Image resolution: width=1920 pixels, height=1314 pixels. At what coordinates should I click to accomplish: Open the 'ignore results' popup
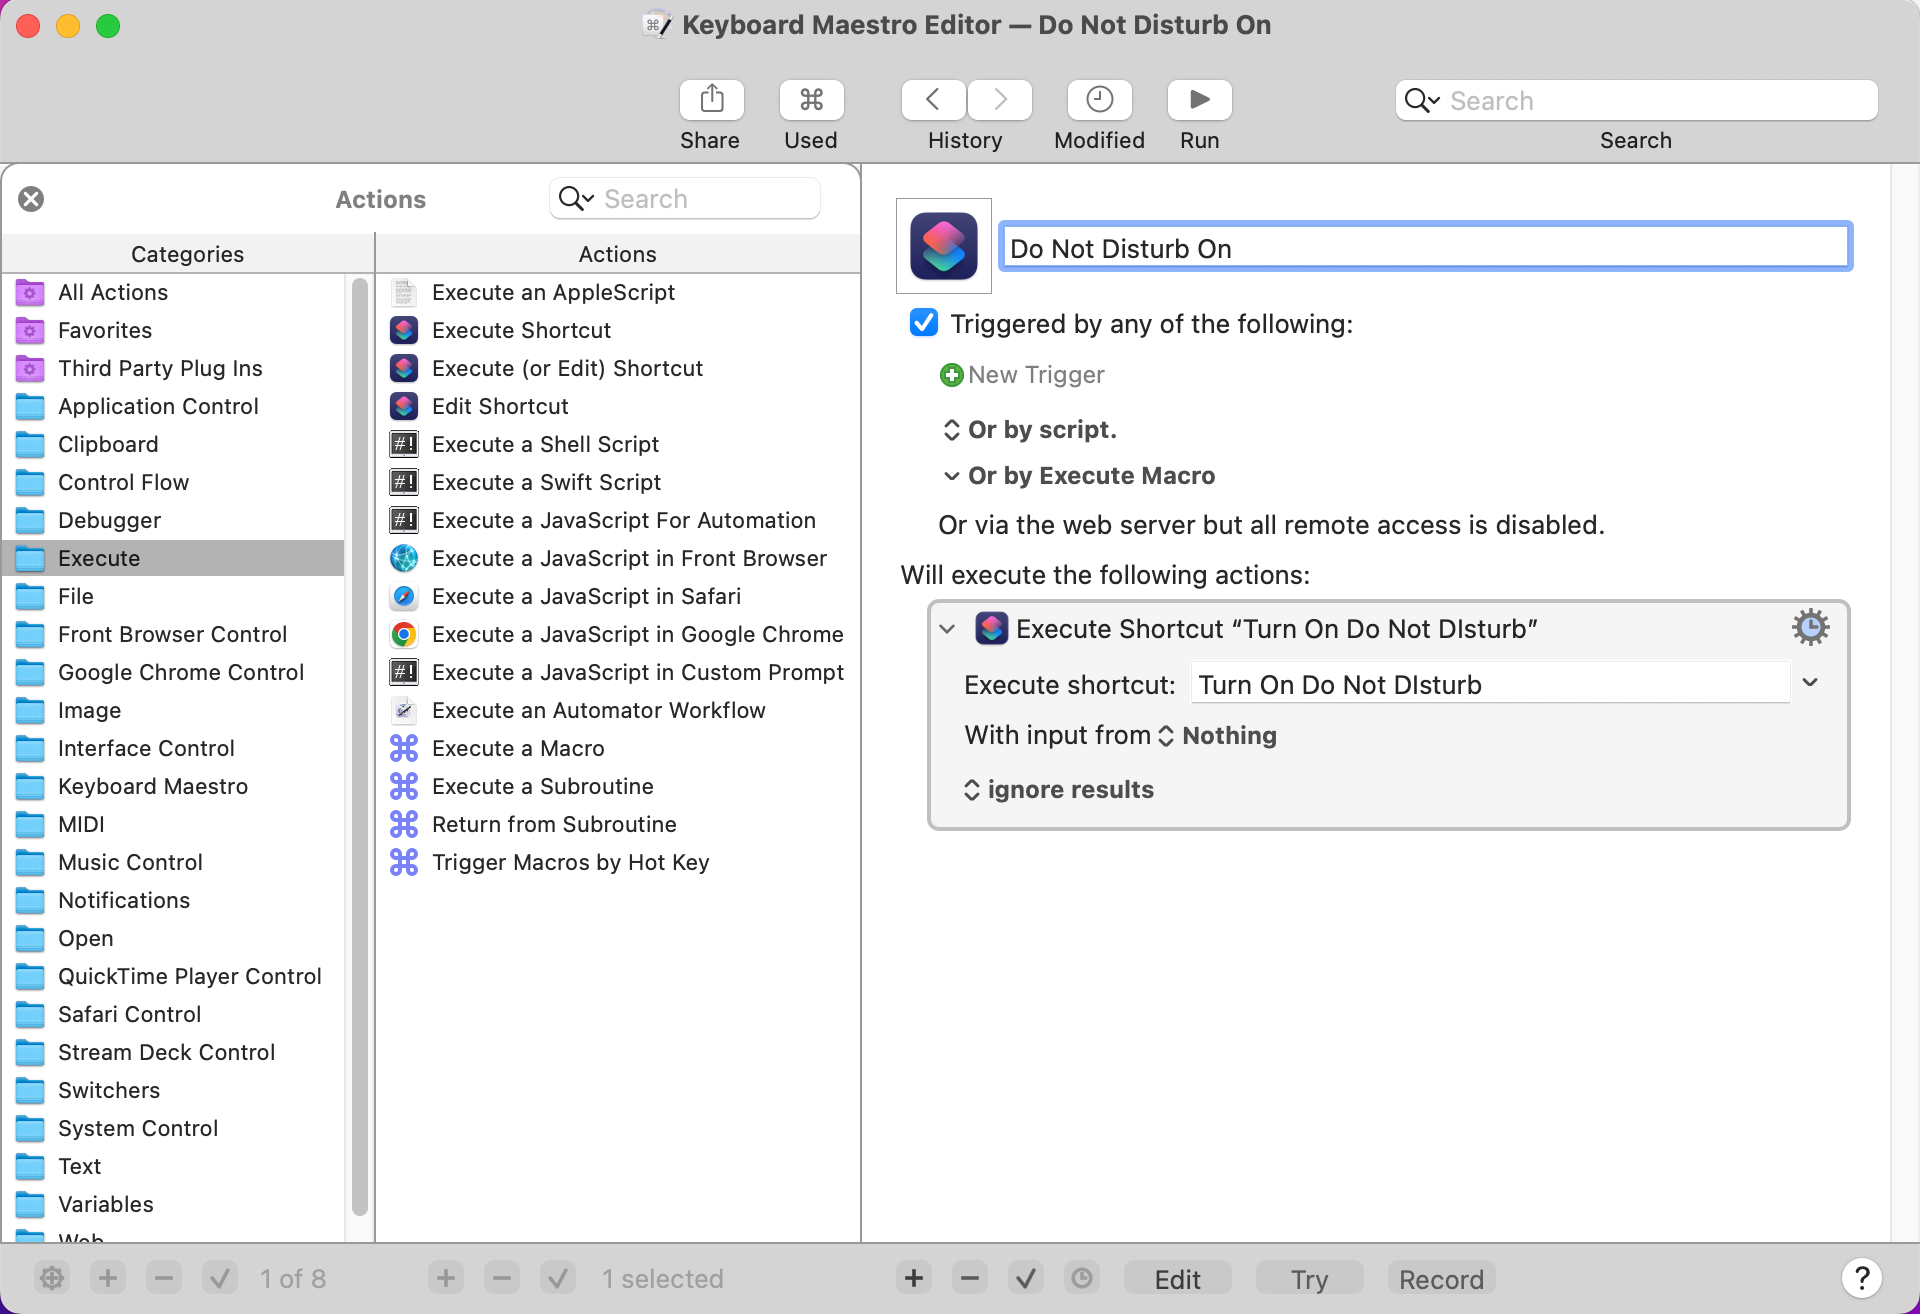[x=1058, y=790]
